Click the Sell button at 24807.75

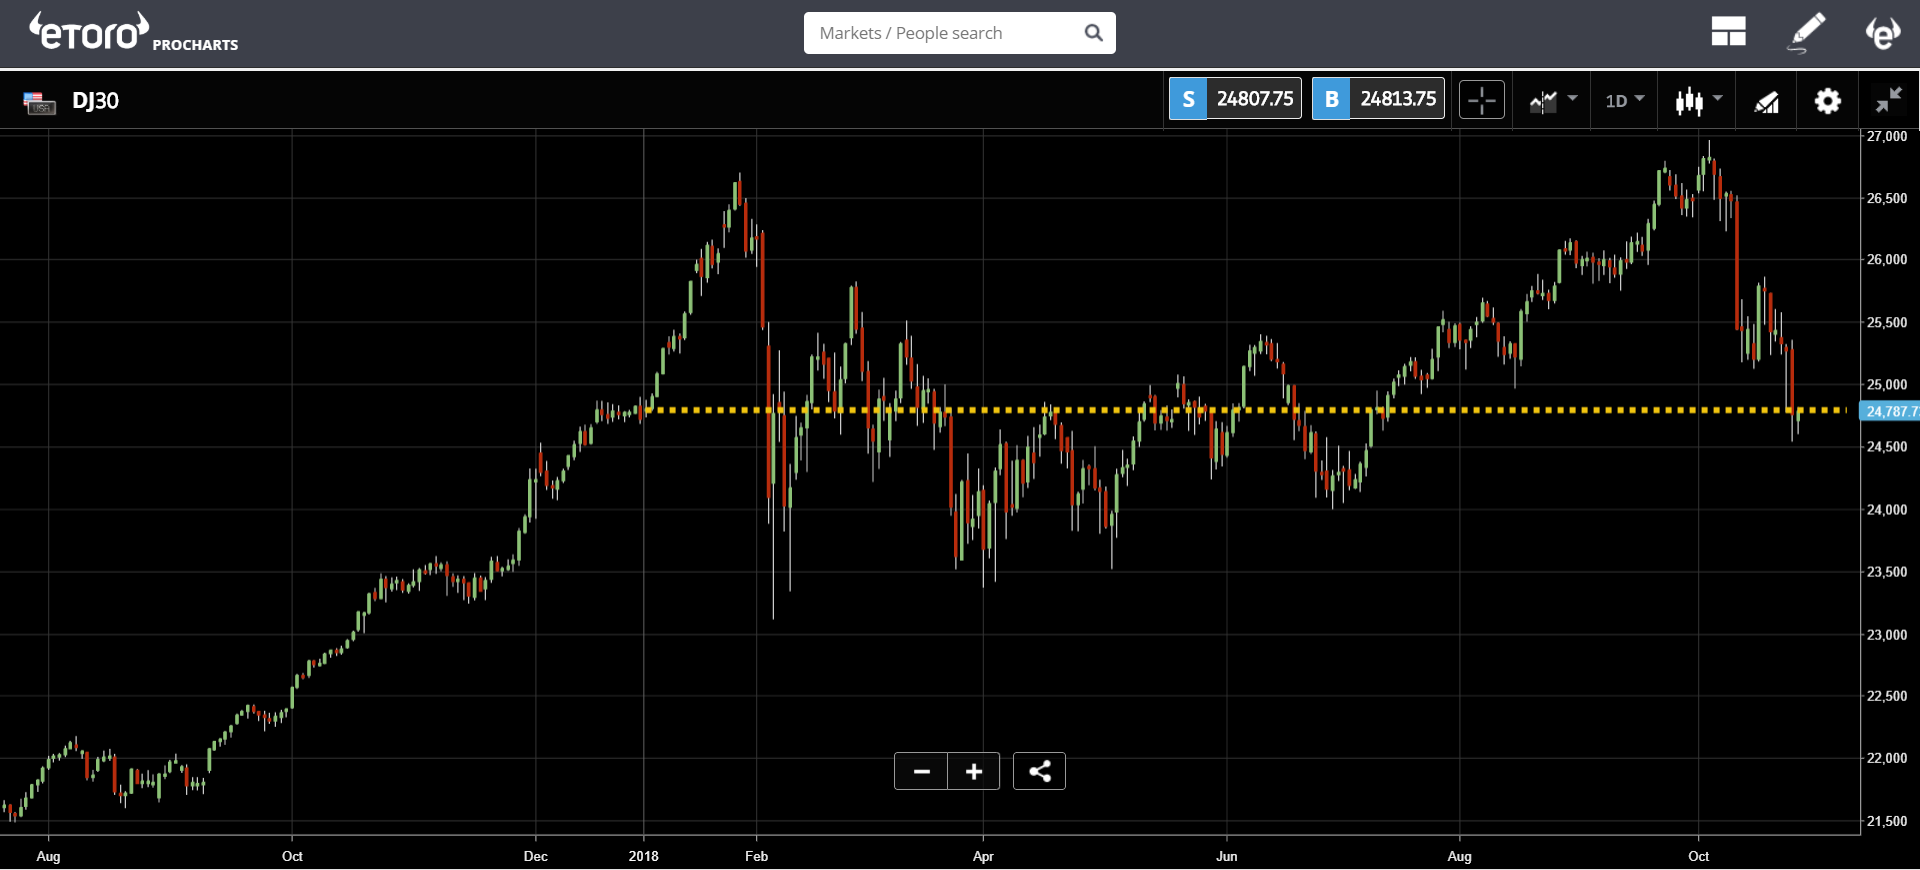pyautogui.click(x=1235, y=98)
